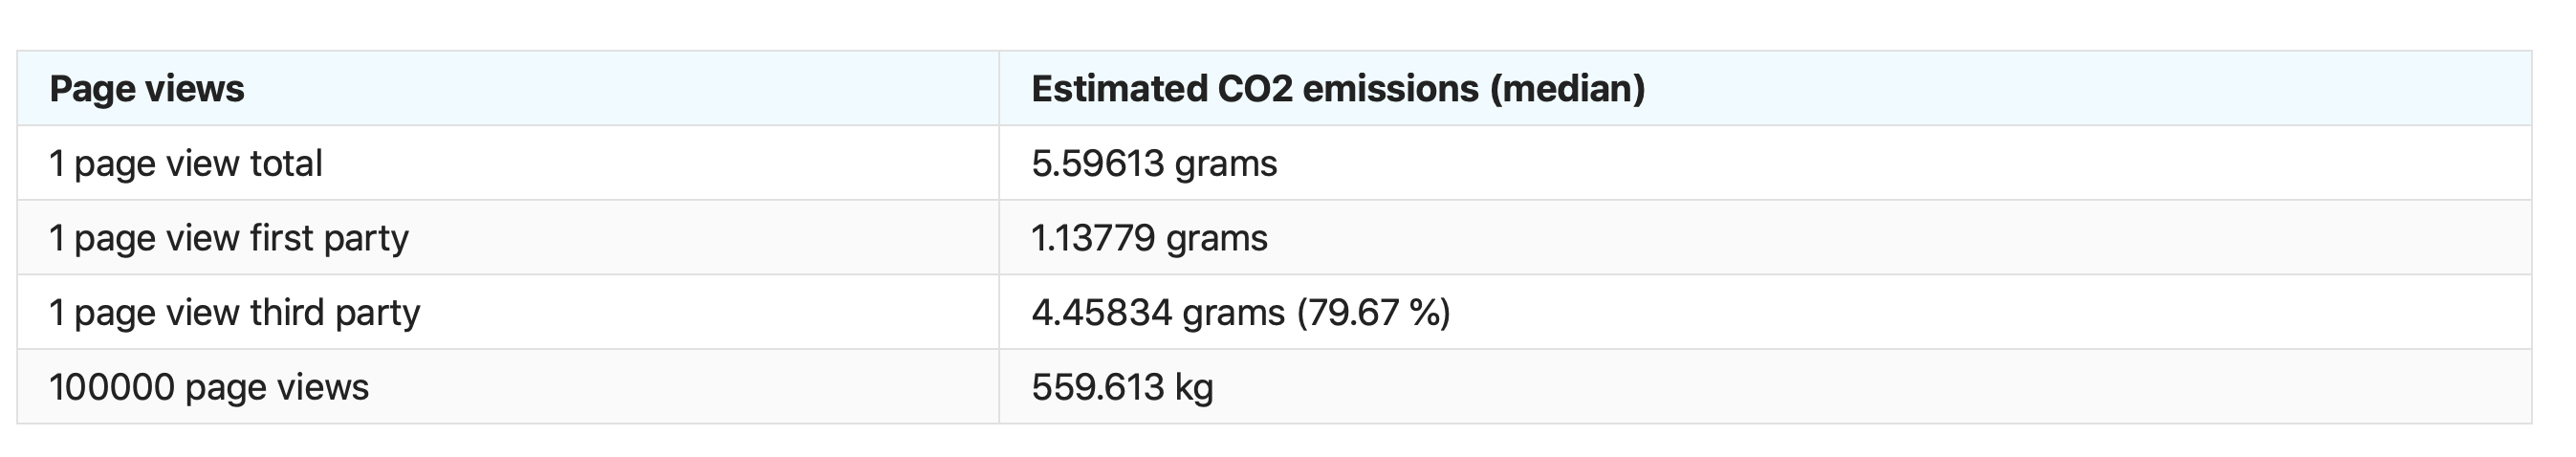Click the word "Estimated" in the header
This screenshot has width=2576, height=457.
point(1119,89)
